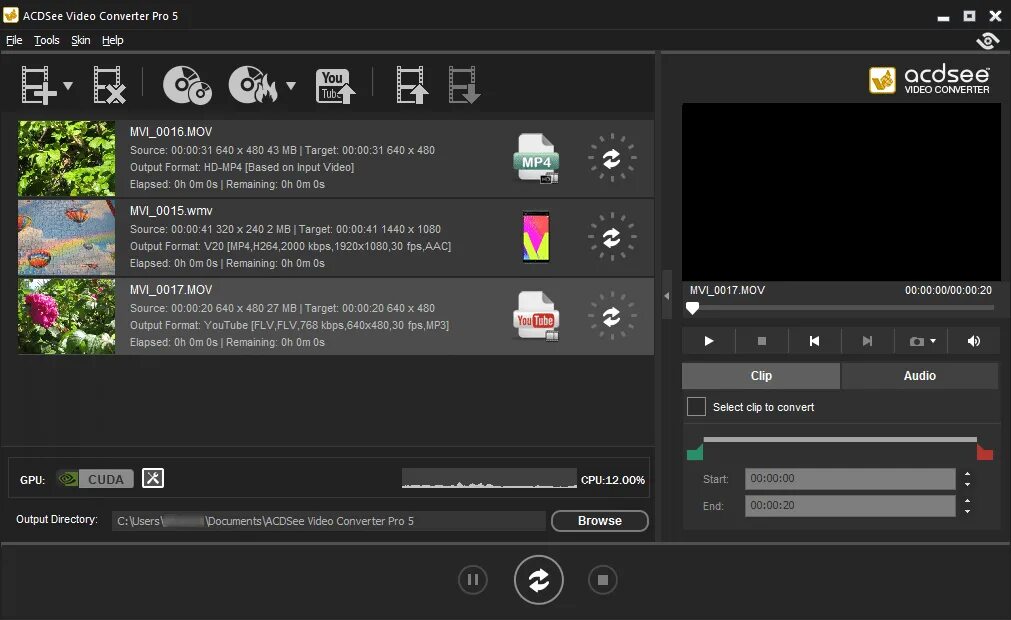The width and height of the screenshot is (1011, 620).
Task: Mute preview audio with speaker icon
Action: coord(973,341)
